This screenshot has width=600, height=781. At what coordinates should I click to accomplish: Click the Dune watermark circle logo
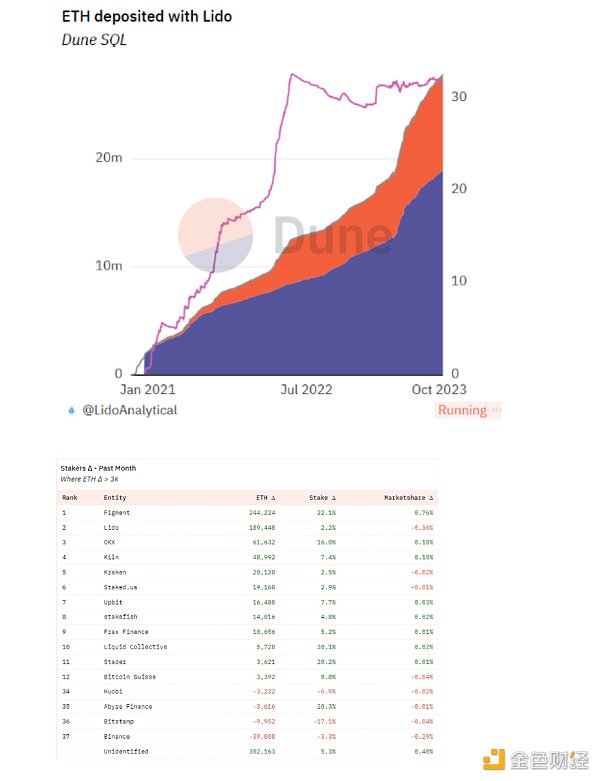click(x=215, y=235)
